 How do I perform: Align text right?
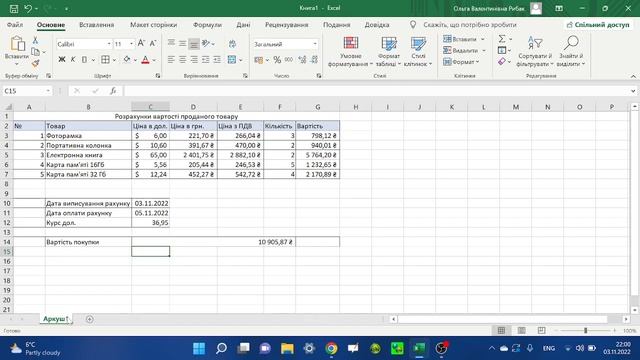tap(194, 60)
